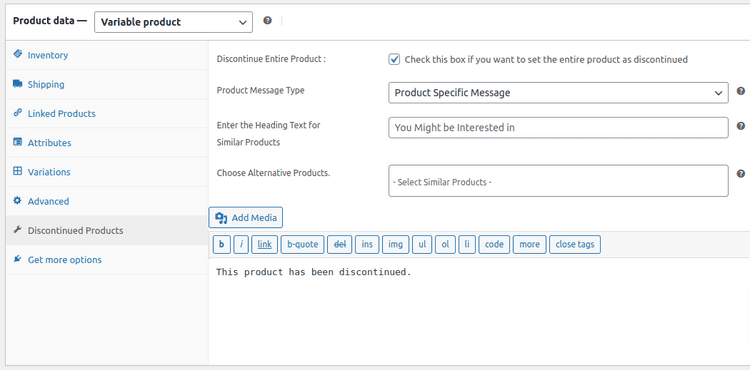Open the Inventory tab
This screenshot has height=370, width=750.
107,55
